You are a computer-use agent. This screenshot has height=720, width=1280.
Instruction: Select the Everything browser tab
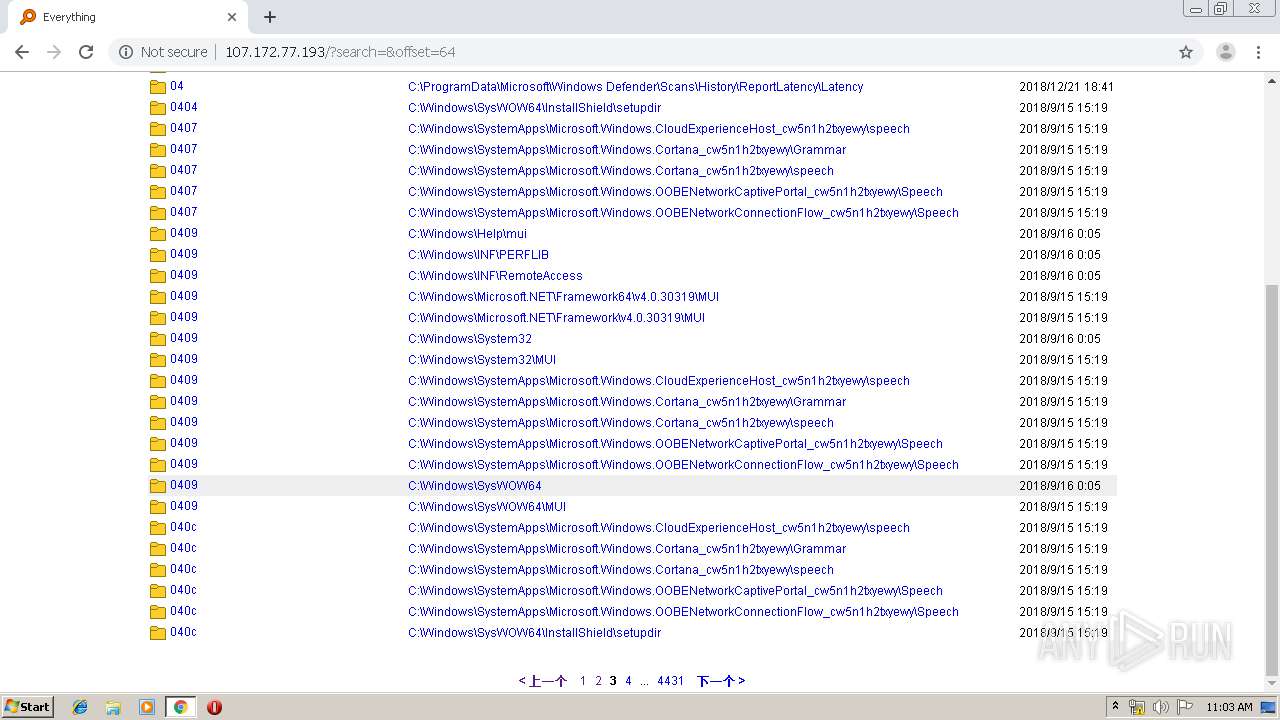pos(128,17)
